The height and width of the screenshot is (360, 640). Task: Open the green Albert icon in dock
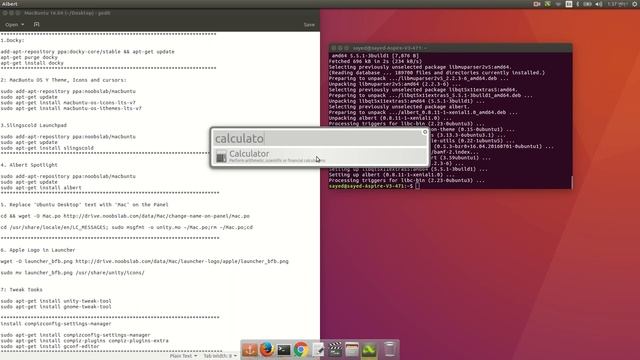pos(369,350)
